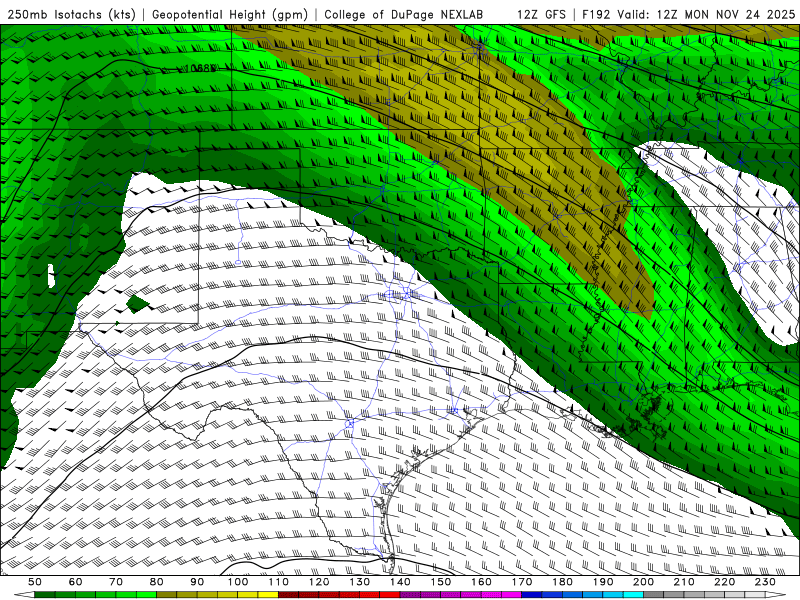
Task: Click the 80 label on the color bar
Action: point(157,582)
